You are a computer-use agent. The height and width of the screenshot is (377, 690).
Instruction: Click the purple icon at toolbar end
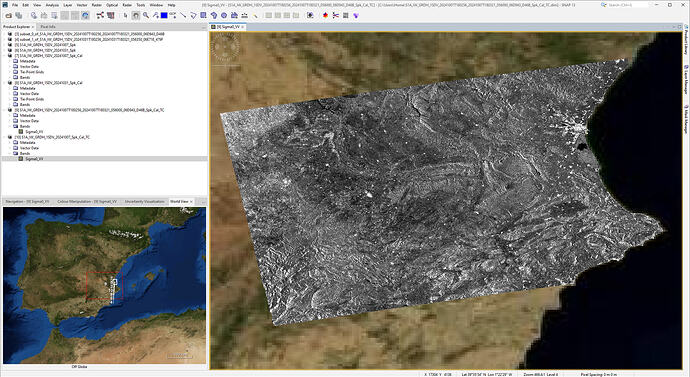pos(356,15)
